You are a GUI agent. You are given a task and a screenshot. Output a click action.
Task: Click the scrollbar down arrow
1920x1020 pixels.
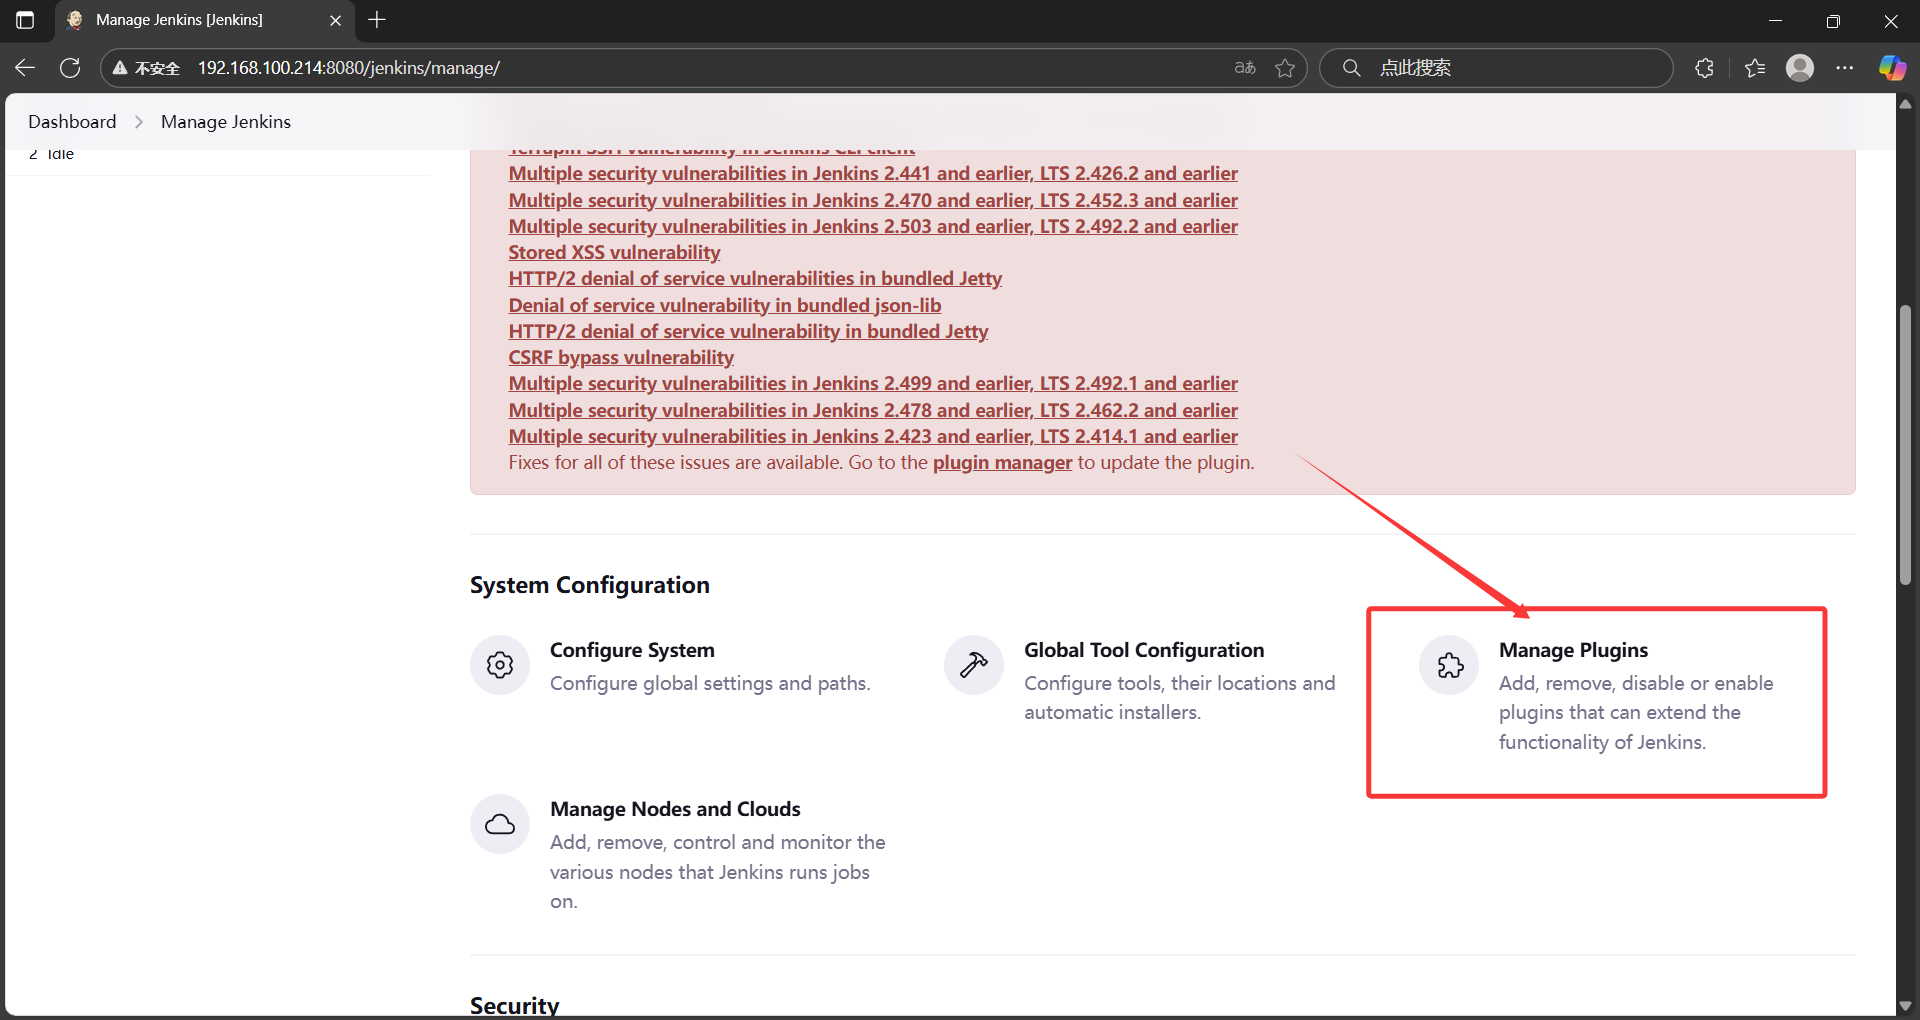1906,1006
